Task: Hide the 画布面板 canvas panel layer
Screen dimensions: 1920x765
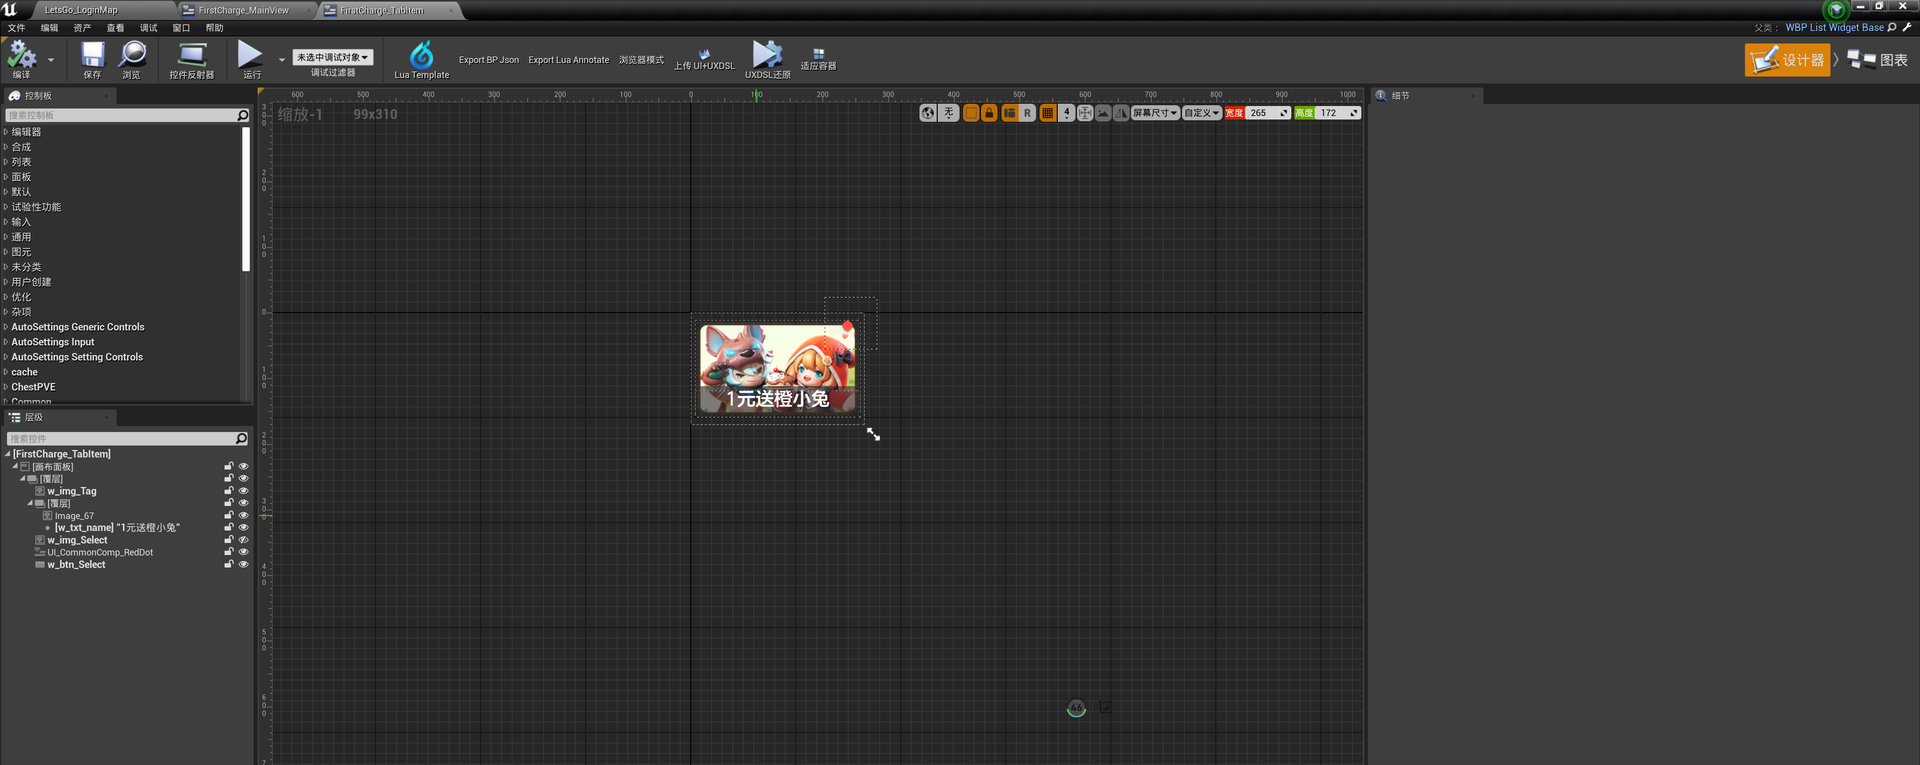Action: coord(243,466)
